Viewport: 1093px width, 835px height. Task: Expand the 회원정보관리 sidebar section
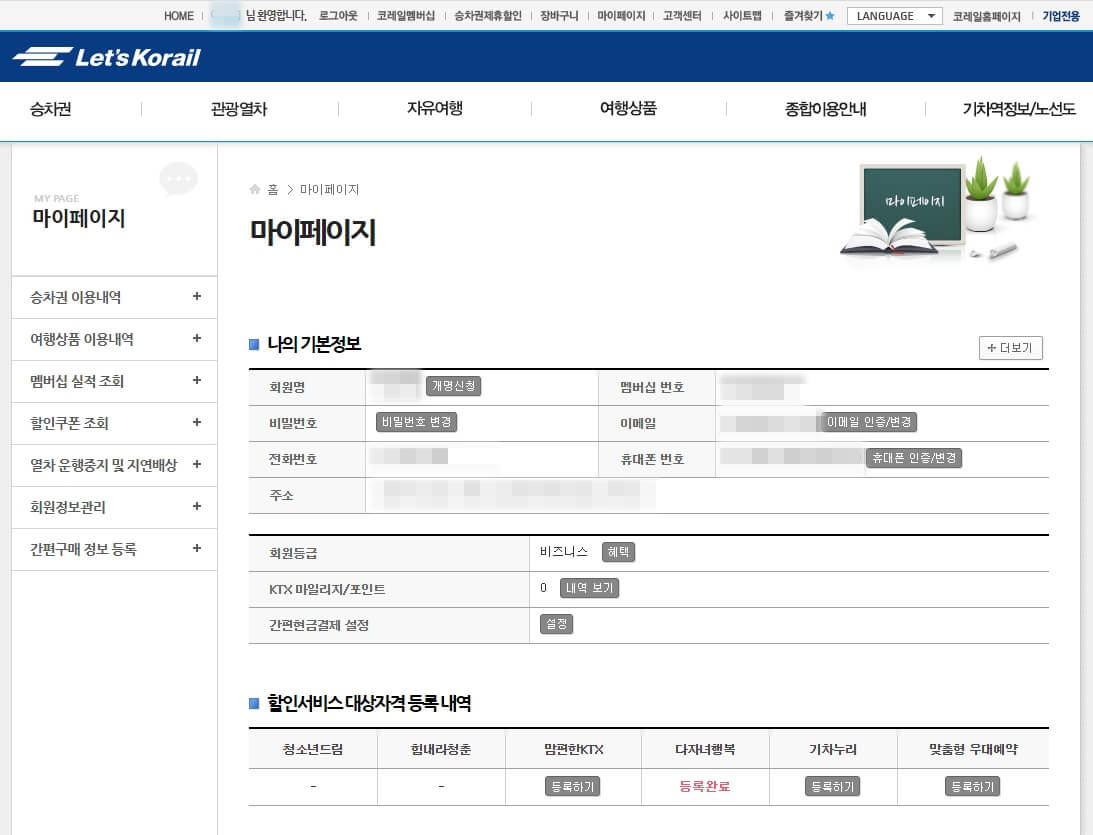coord(113,507)
